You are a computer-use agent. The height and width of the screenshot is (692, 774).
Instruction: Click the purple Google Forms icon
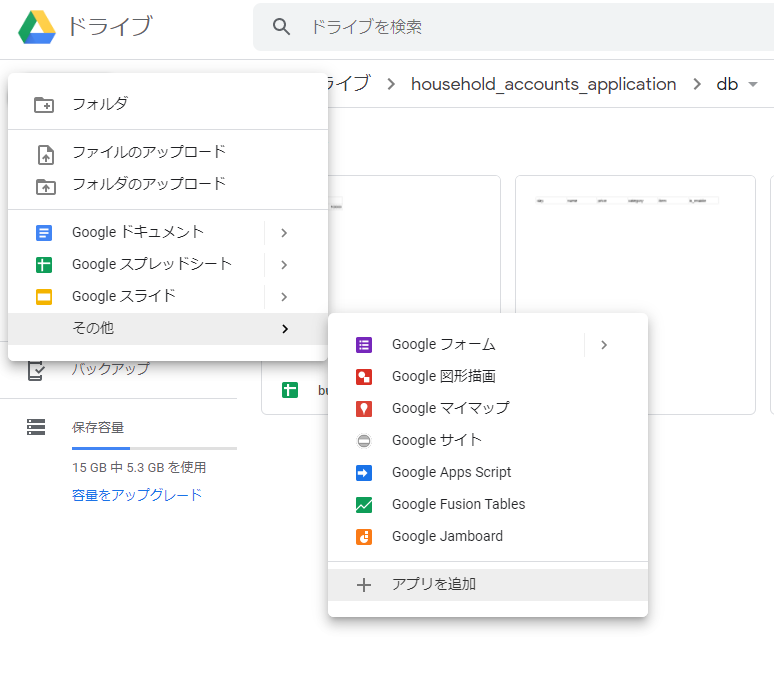(364, 345)
